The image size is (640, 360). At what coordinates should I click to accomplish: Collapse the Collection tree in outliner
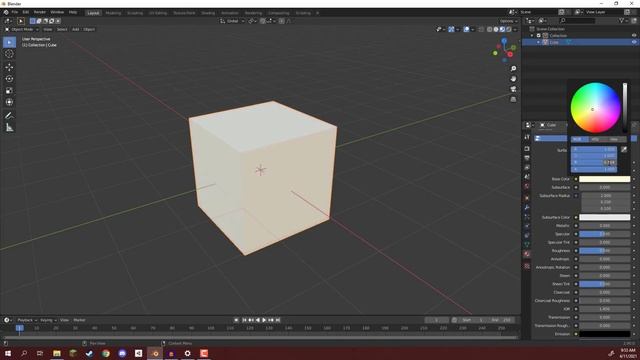pyautogui.click(x=532, y=36)
